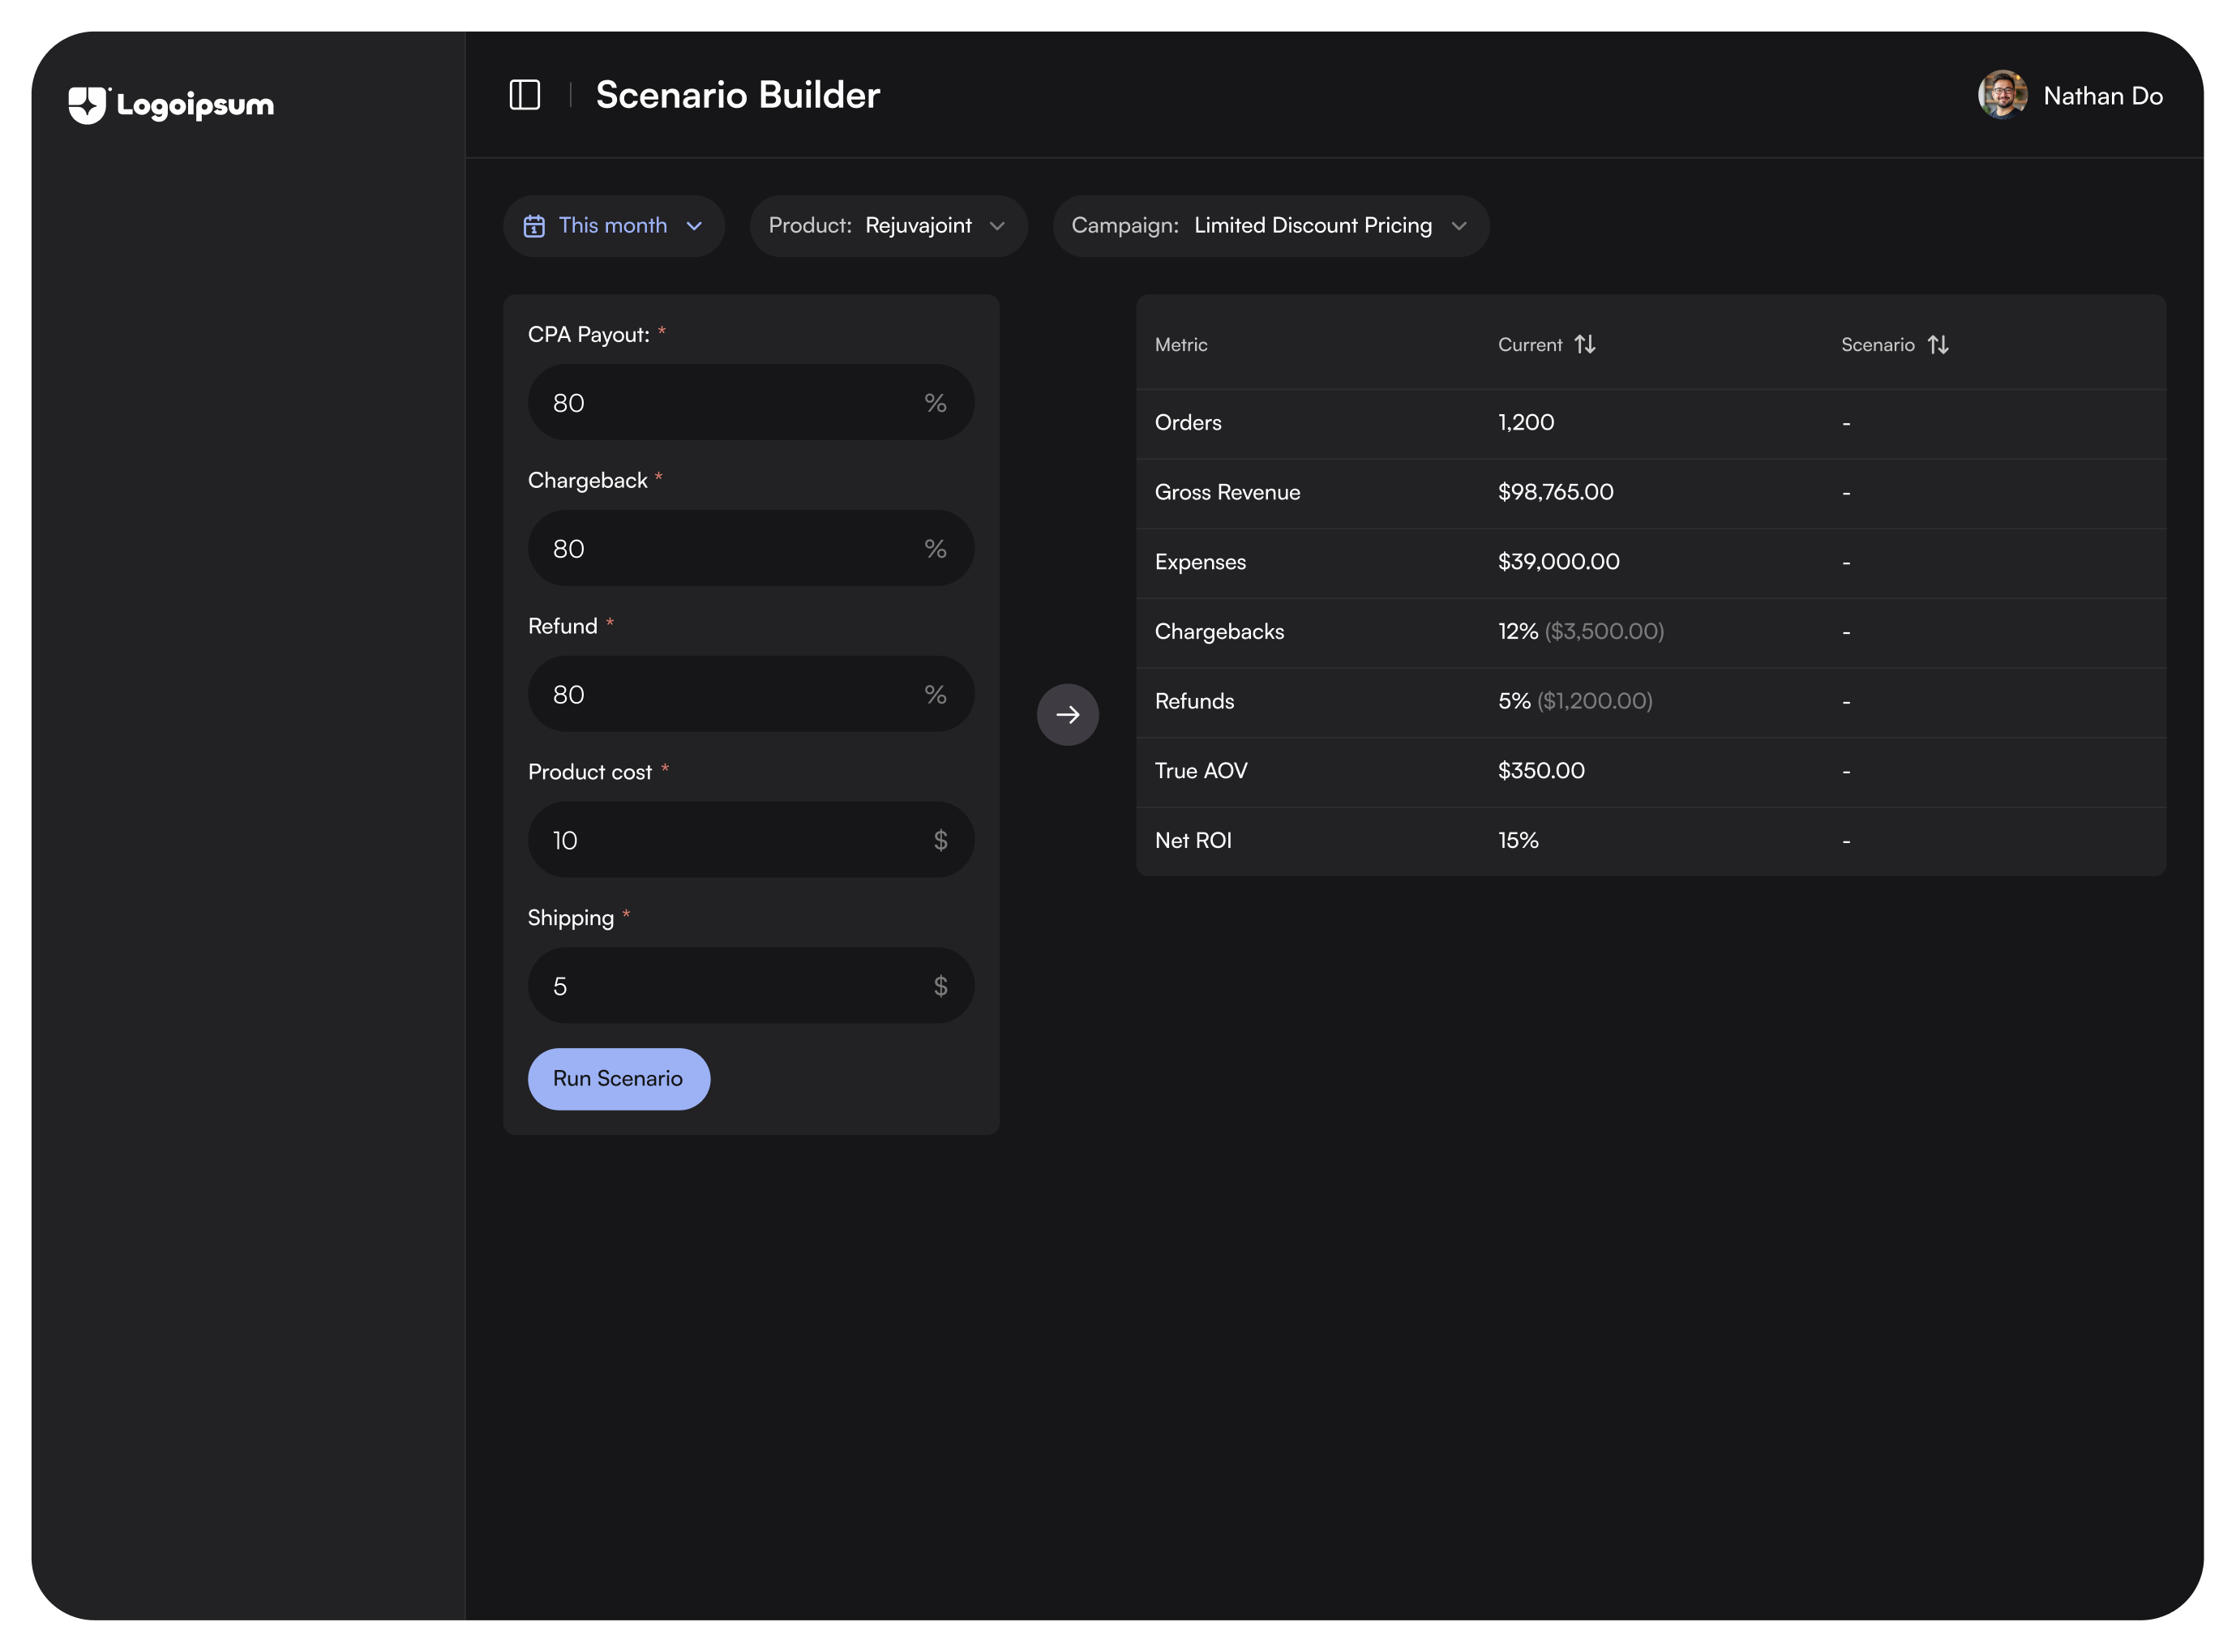
Task: Click Nathan Do's avatar photo
Action: pos(2001,95)
